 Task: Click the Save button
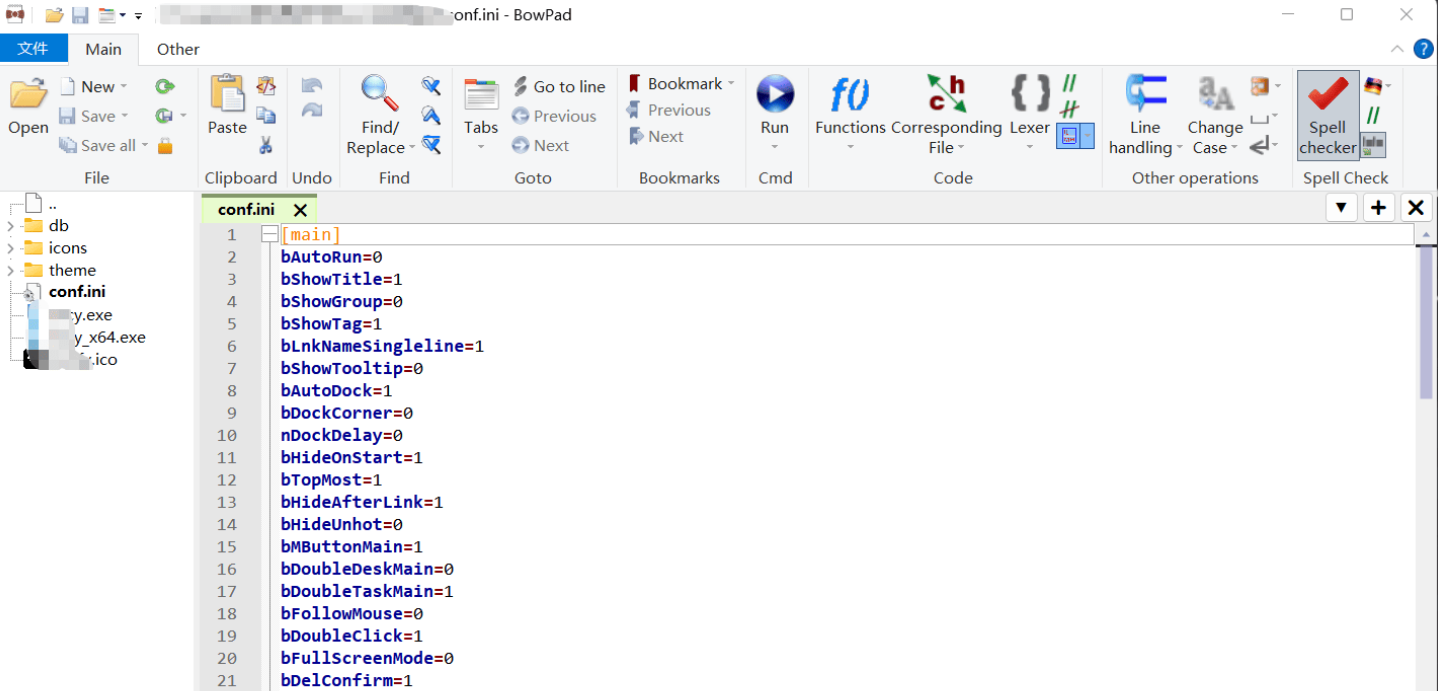tap(88, 116)
